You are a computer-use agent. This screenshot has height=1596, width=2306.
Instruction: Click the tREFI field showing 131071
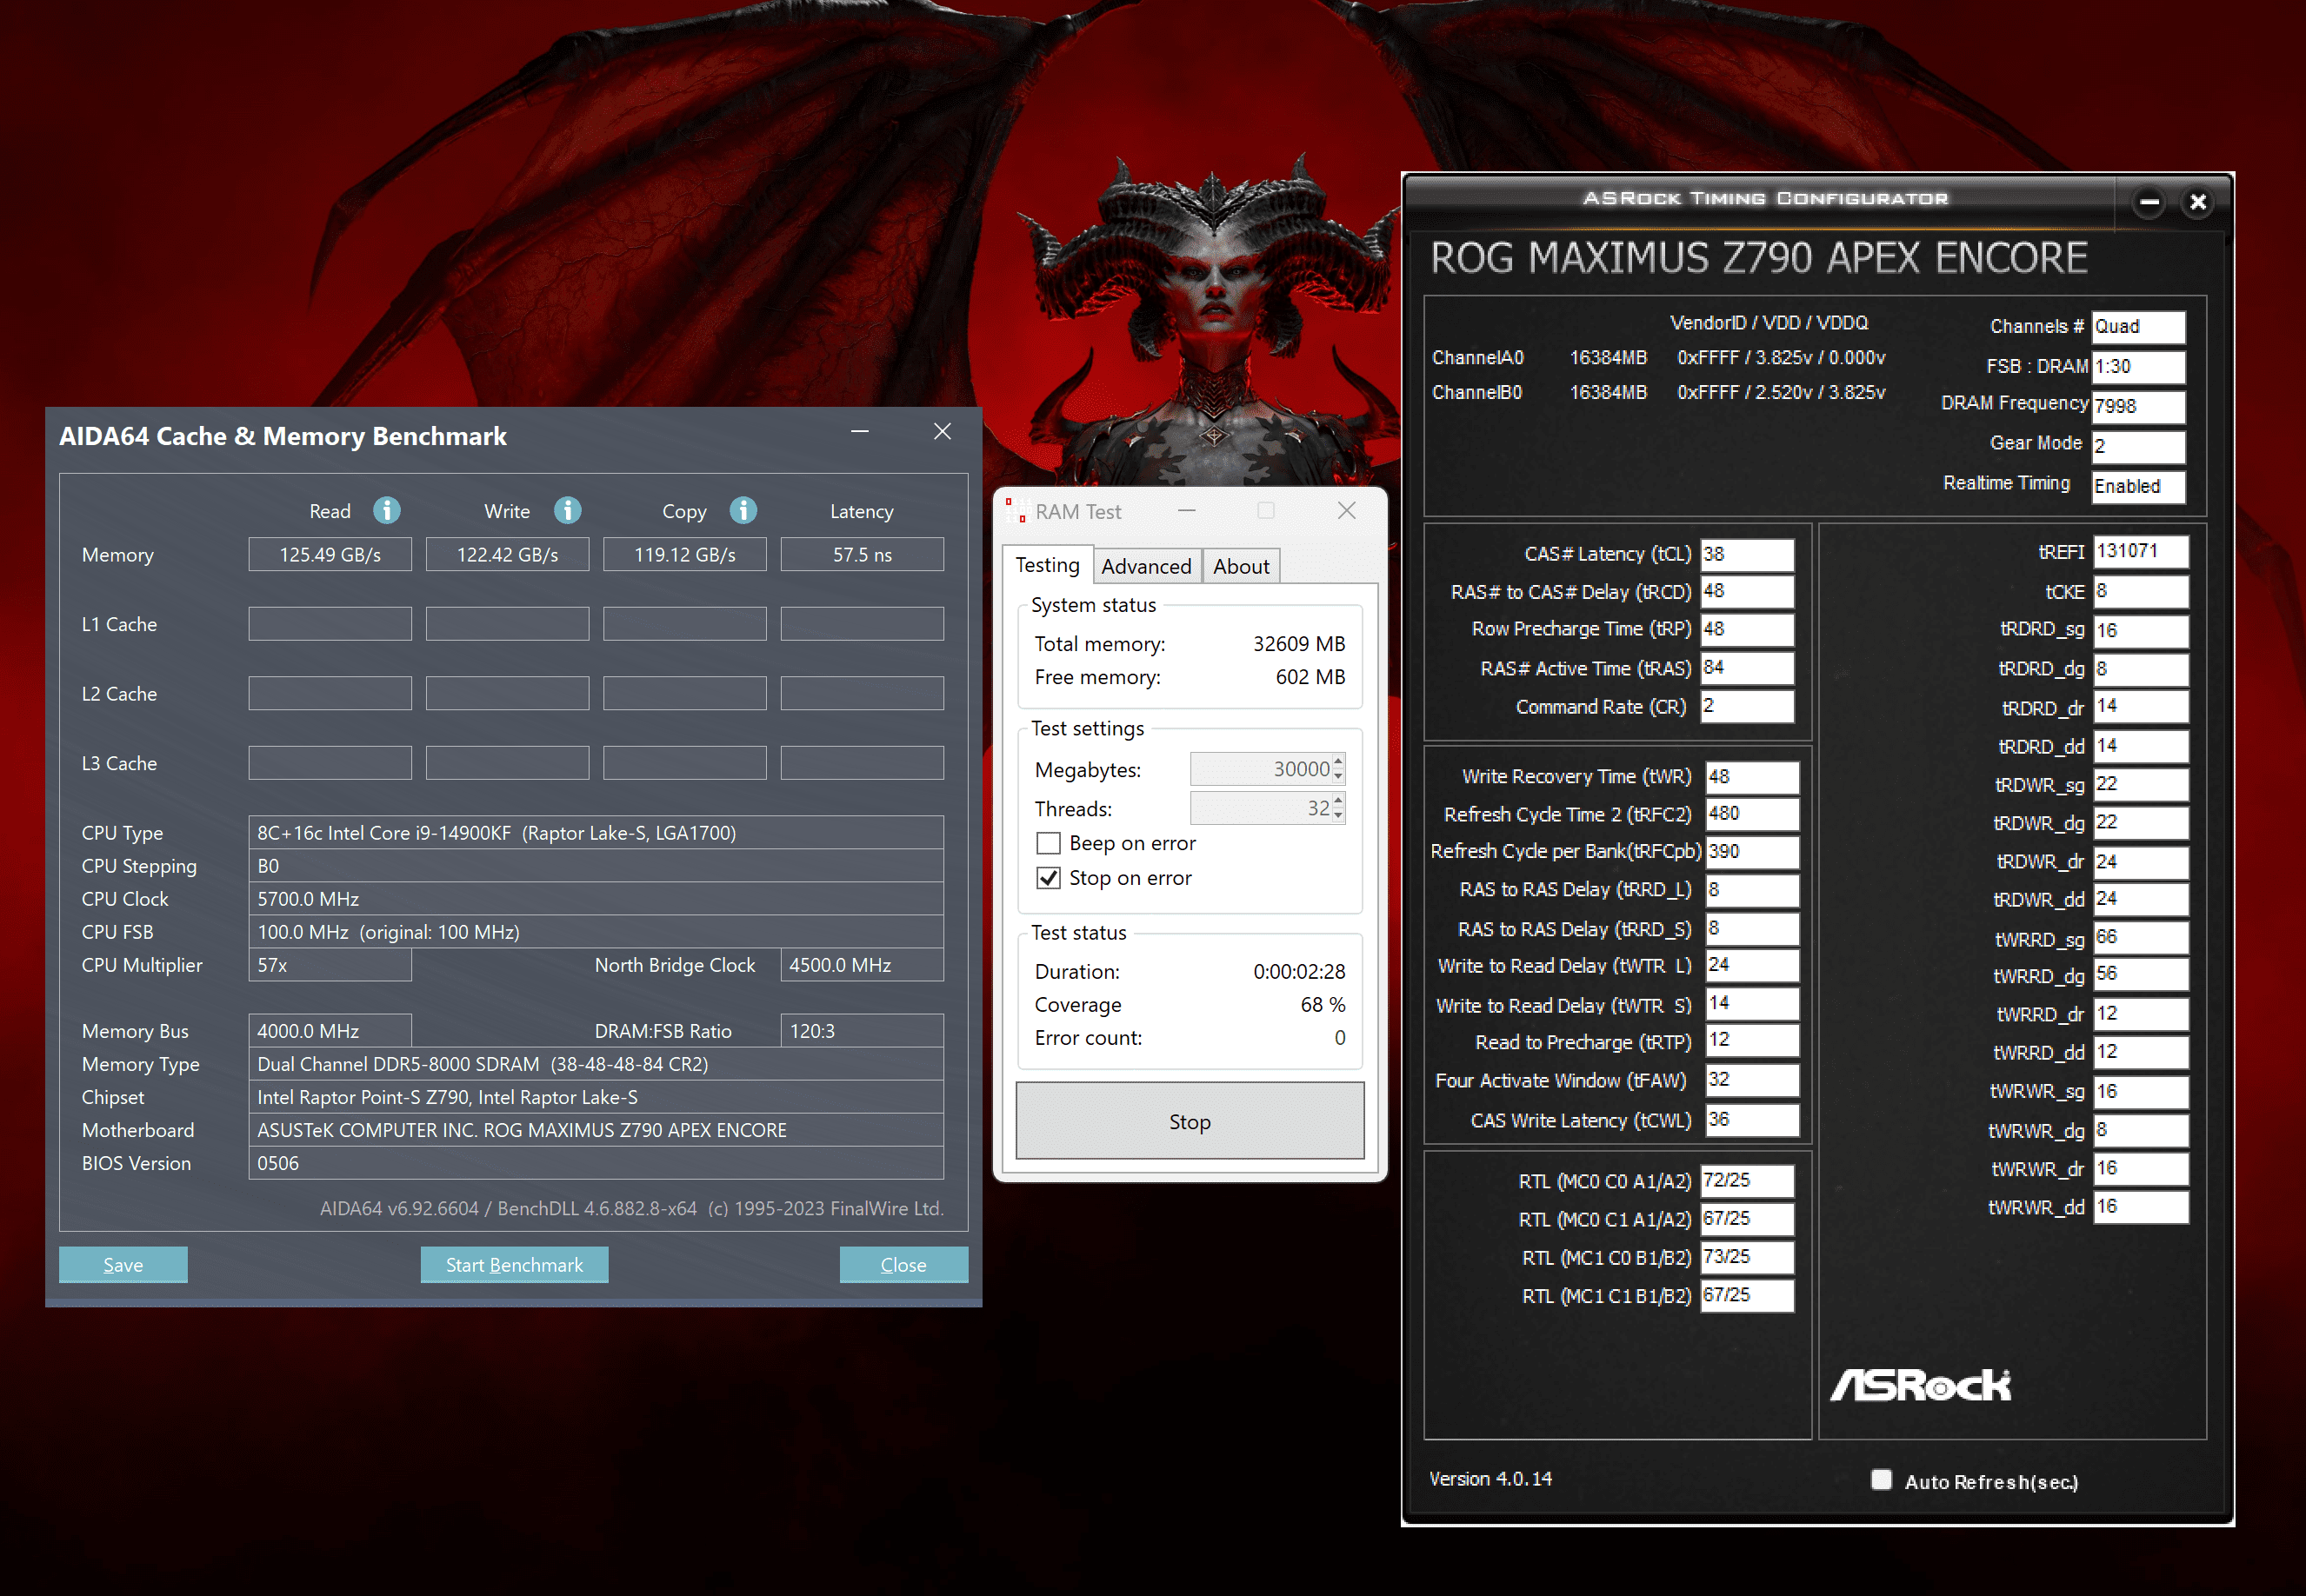(2141, 551)
